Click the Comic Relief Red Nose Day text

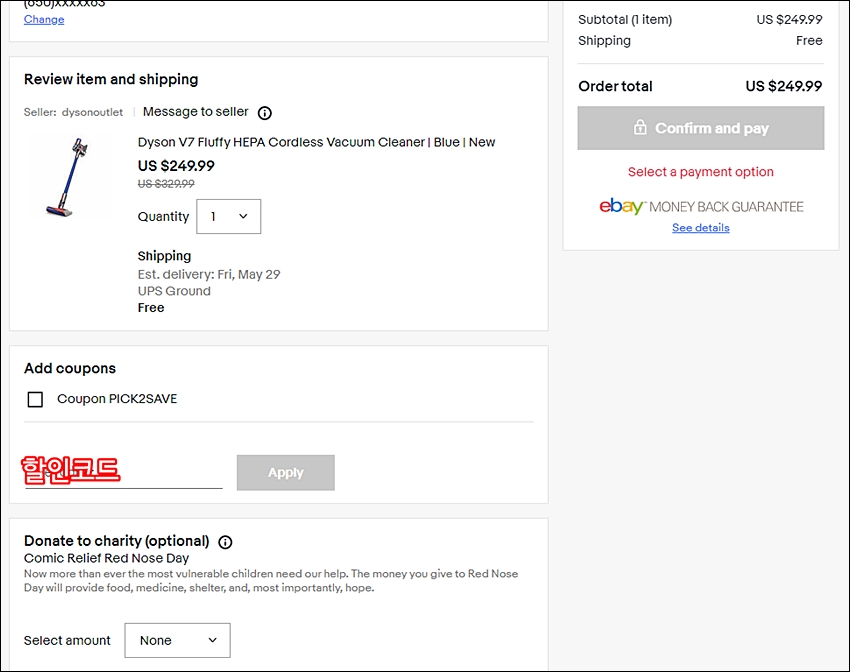(106, 558)
